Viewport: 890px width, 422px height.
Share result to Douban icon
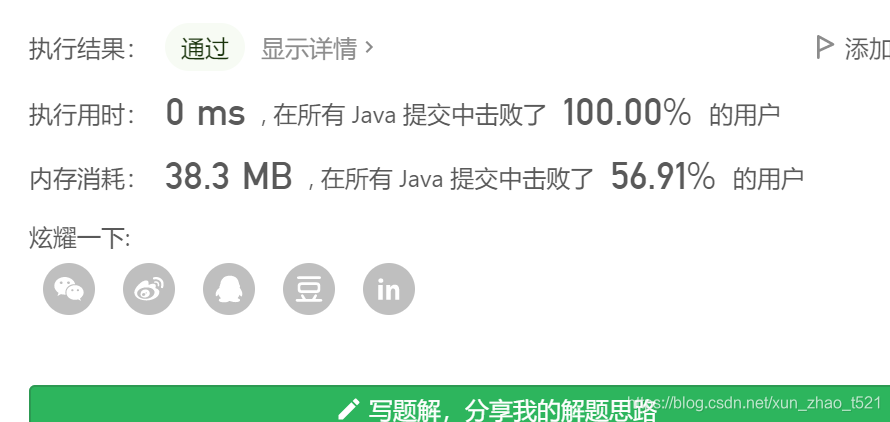point(309,289)
